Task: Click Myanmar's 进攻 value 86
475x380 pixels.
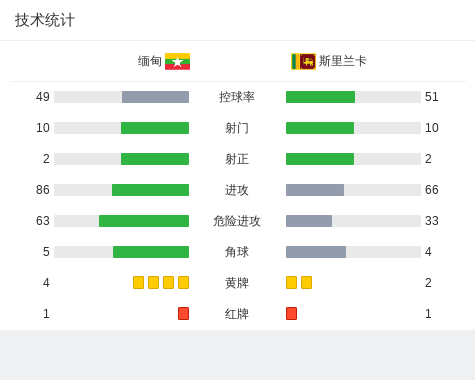Action: pos(43,190)
